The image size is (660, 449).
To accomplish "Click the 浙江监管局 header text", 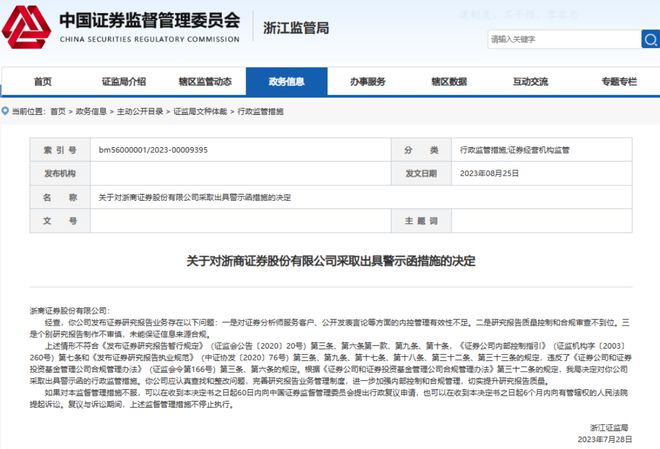I will [296, 28].
